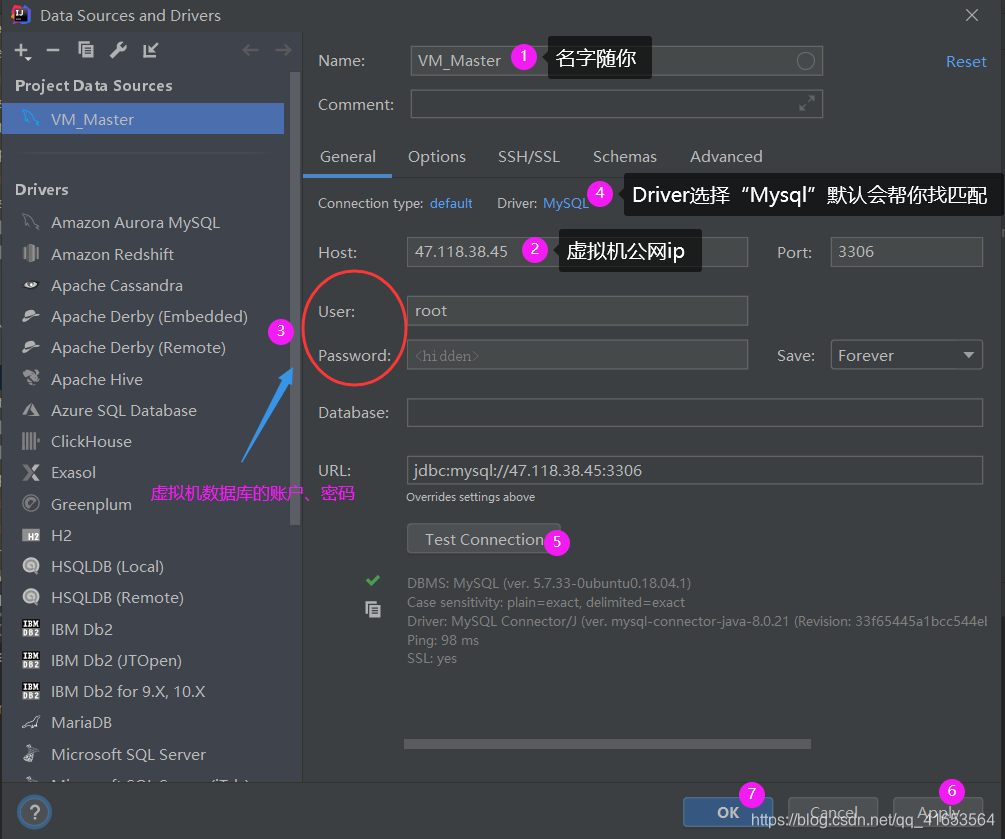Focus the Host input field
The height and width of the screenshot is (839, 1005).
pyautogui.click(x=577, y=252)
